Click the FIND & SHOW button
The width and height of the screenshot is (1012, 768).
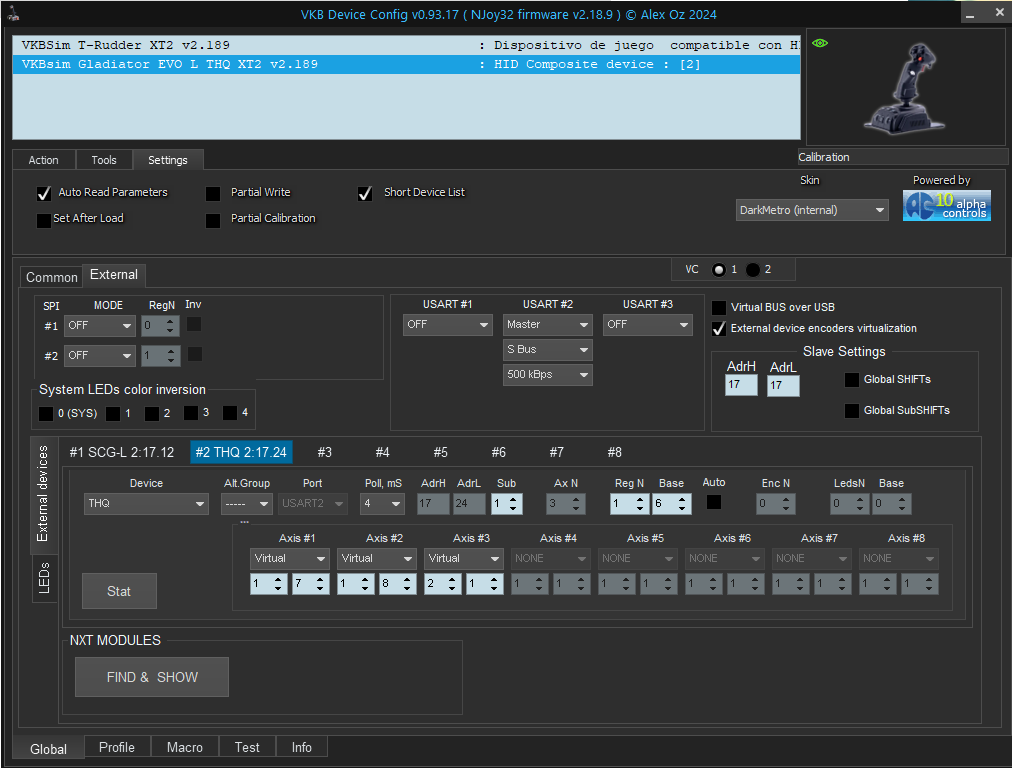tap(152, 678)
